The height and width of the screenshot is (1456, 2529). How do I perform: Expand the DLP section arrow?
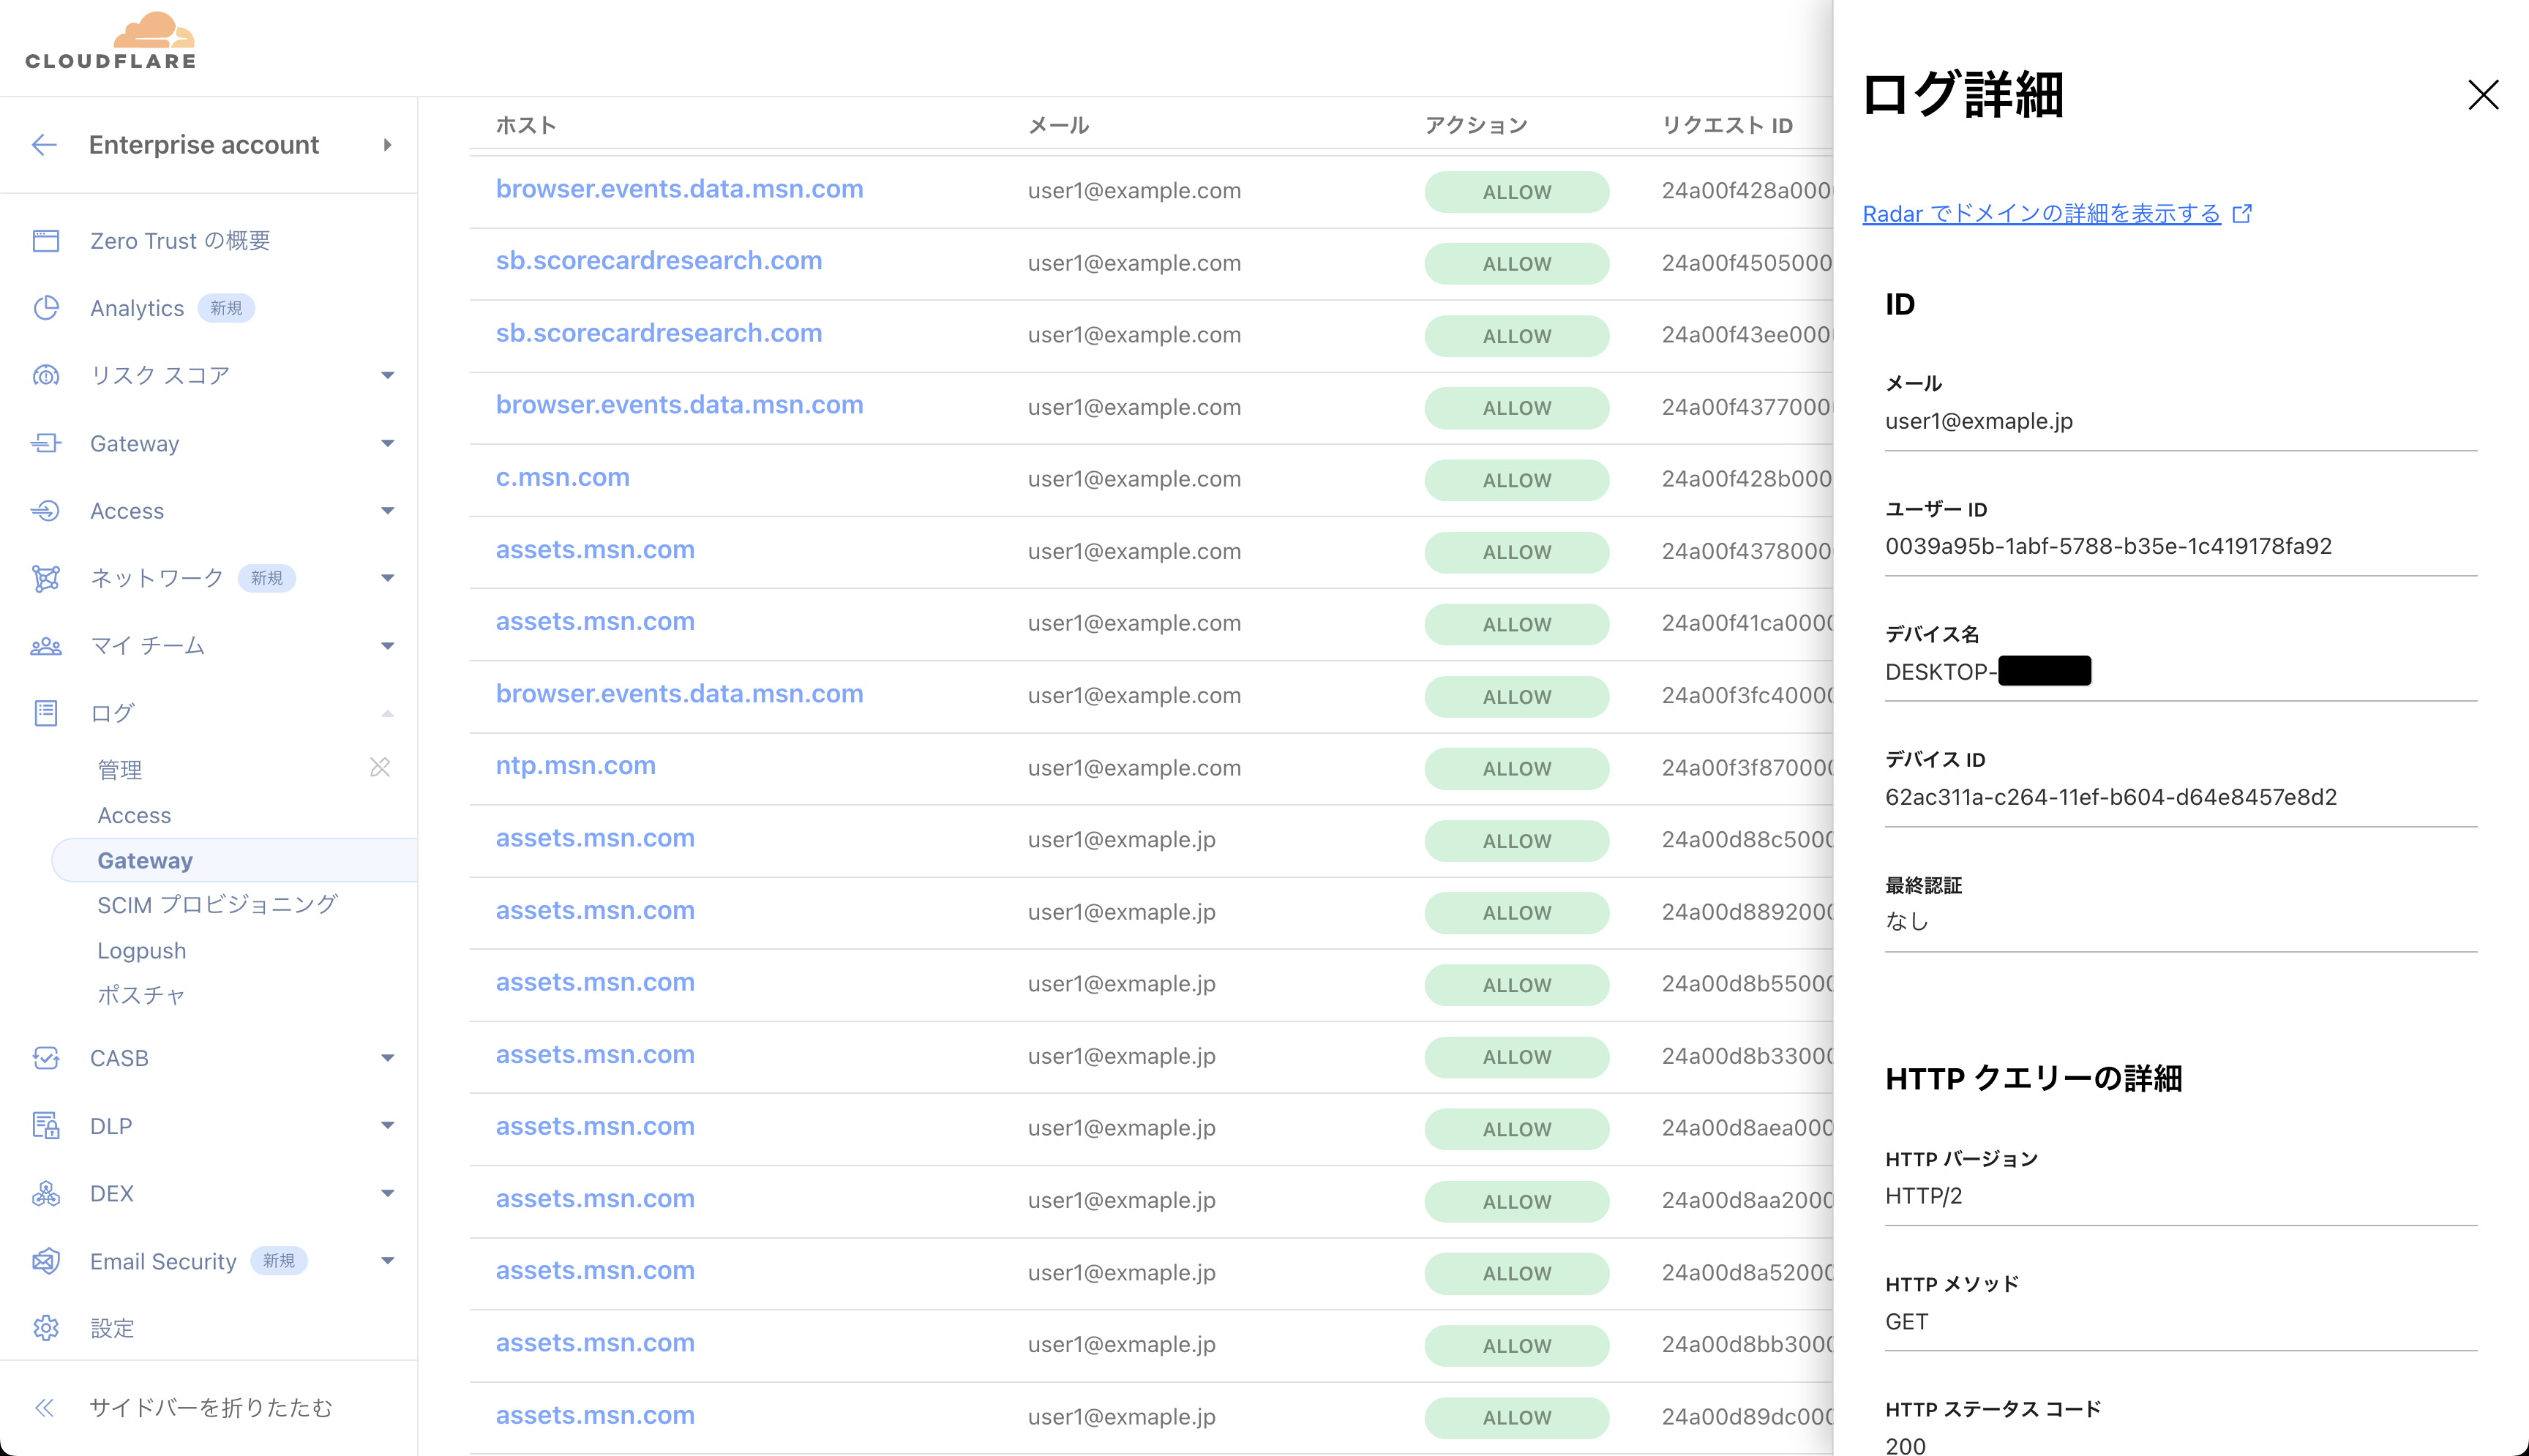[x=388, y=1125]
